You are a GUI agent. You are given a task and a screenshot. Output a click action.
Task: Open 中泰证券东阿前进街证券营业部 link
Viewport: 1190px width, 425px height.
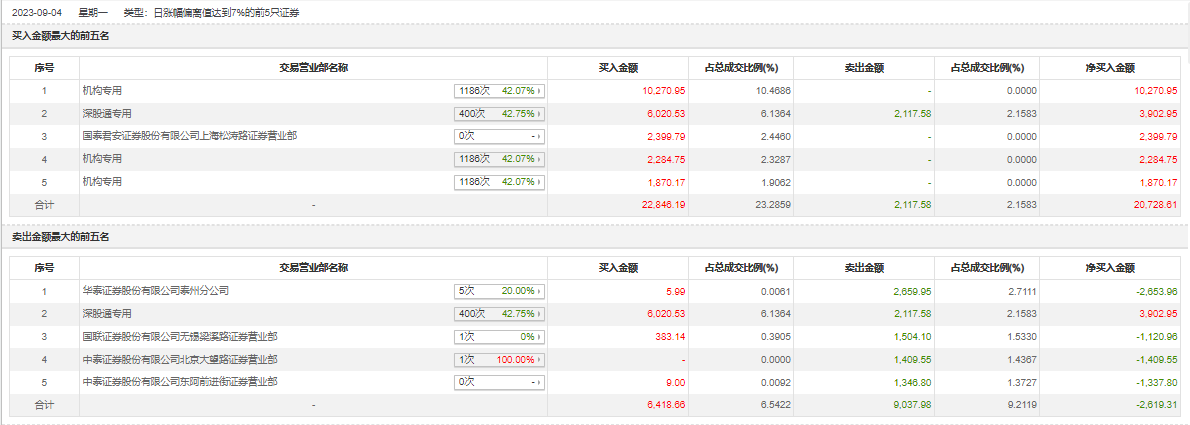180,382
